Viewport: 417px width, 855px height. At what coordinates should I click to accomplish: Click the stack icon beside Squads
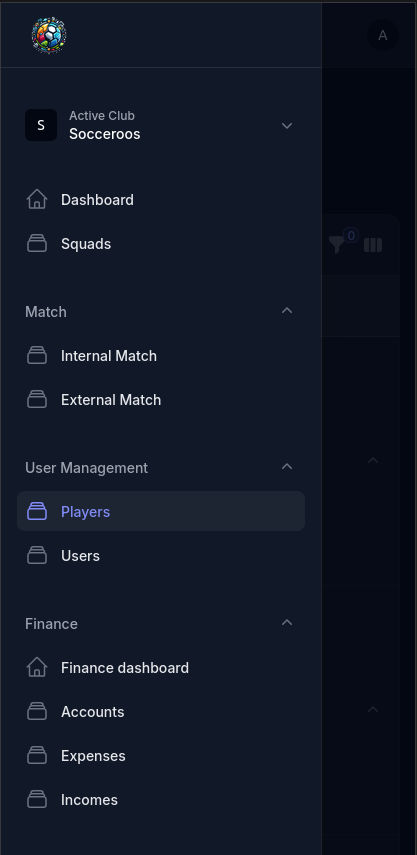[37, 244]
